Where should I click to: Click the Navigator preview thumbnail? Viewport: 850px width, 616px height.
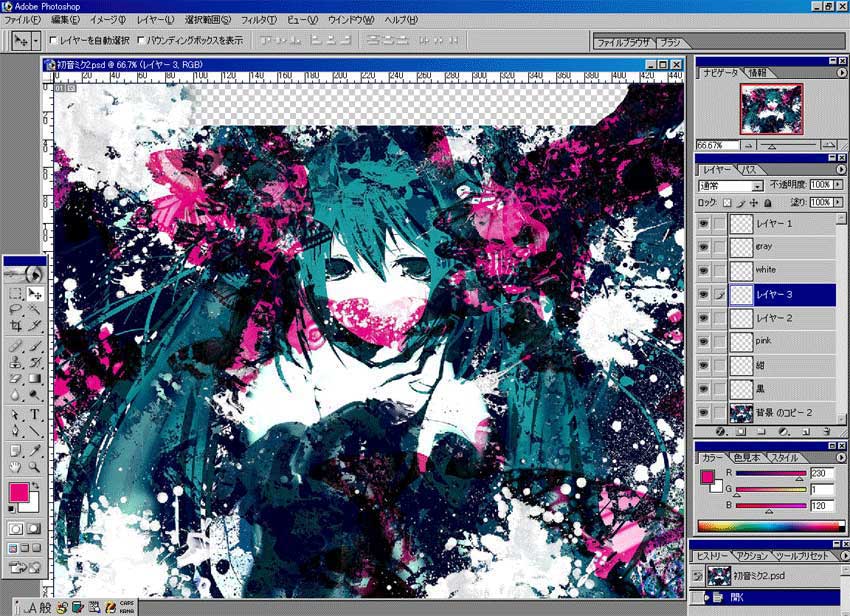click(x=771, y=109)
